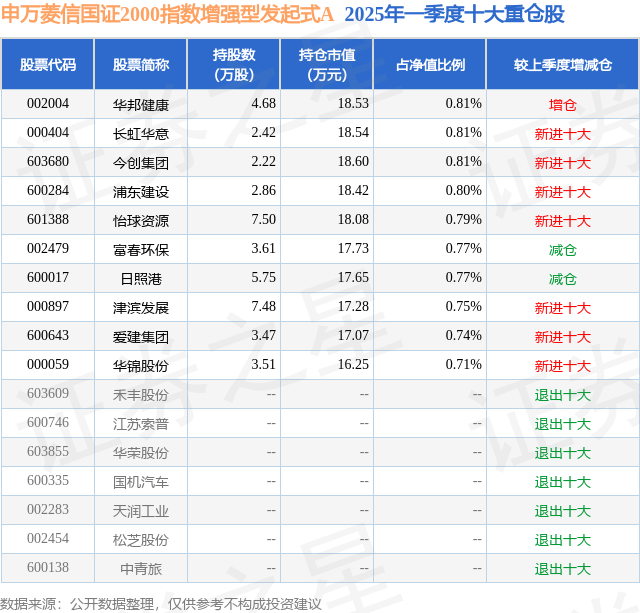Select stock code 600643
This screenshot has height=613, width=640.
click(48, 335)
